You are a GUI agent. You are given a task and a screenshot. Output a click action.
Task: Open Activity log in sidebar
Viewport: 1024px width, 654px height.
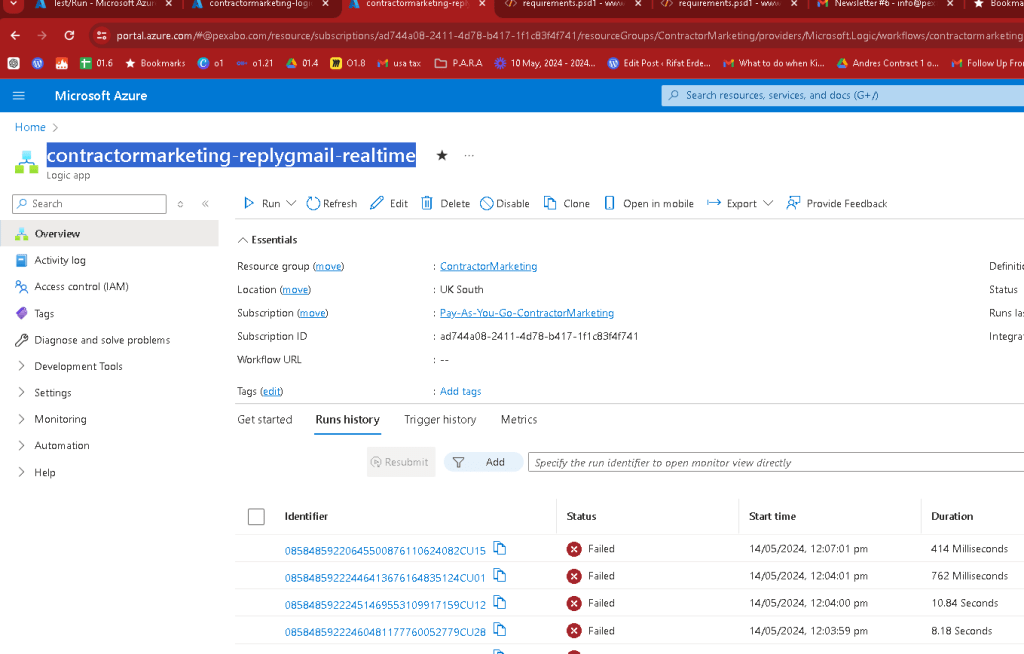(60, 260)
